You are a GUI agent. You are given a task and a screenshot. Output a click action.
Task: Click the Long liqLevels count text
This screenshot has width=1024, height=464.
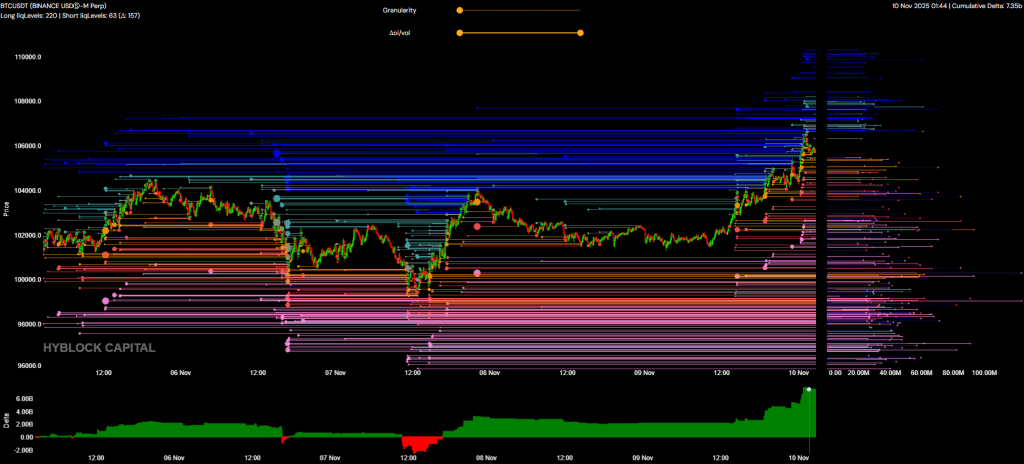30,15
